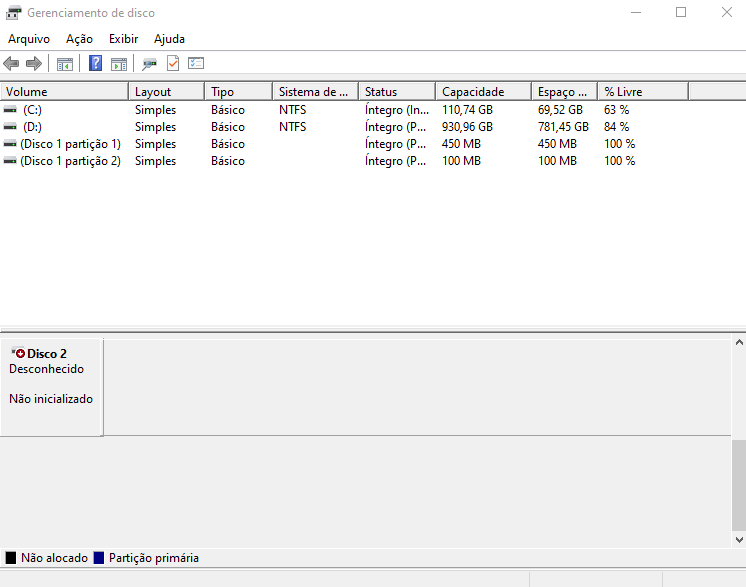Click the blue Partição primária legend swatch
This screenshot has width=746, height=587.
(x=98, y=558)
